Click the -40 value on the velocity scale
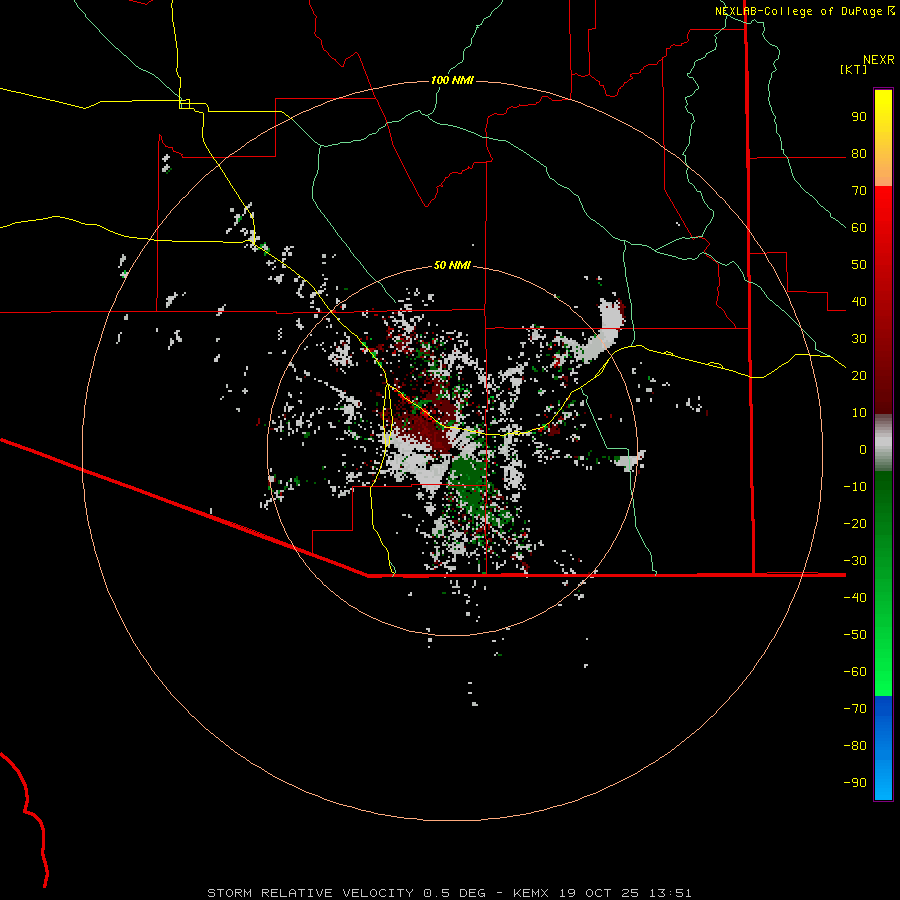The width and height of the screenshot is (900, 900). coord(855,598)
